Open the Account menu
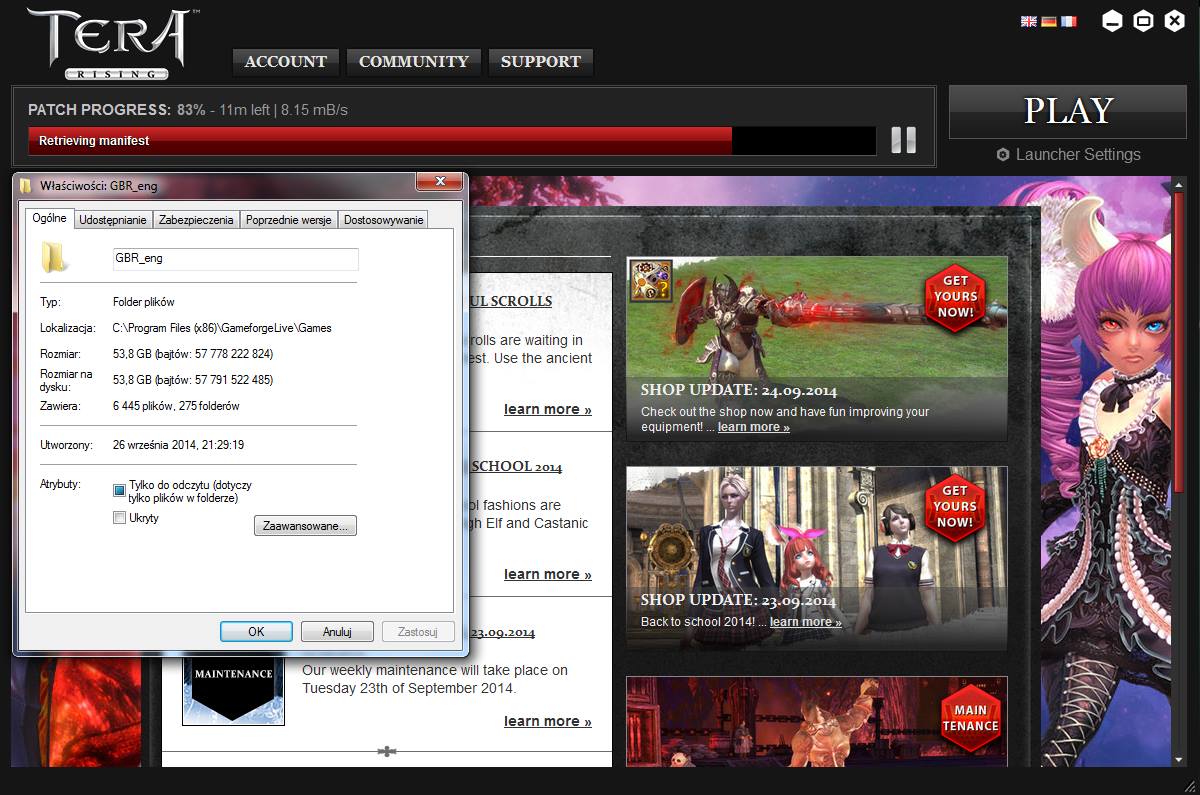 286,62
